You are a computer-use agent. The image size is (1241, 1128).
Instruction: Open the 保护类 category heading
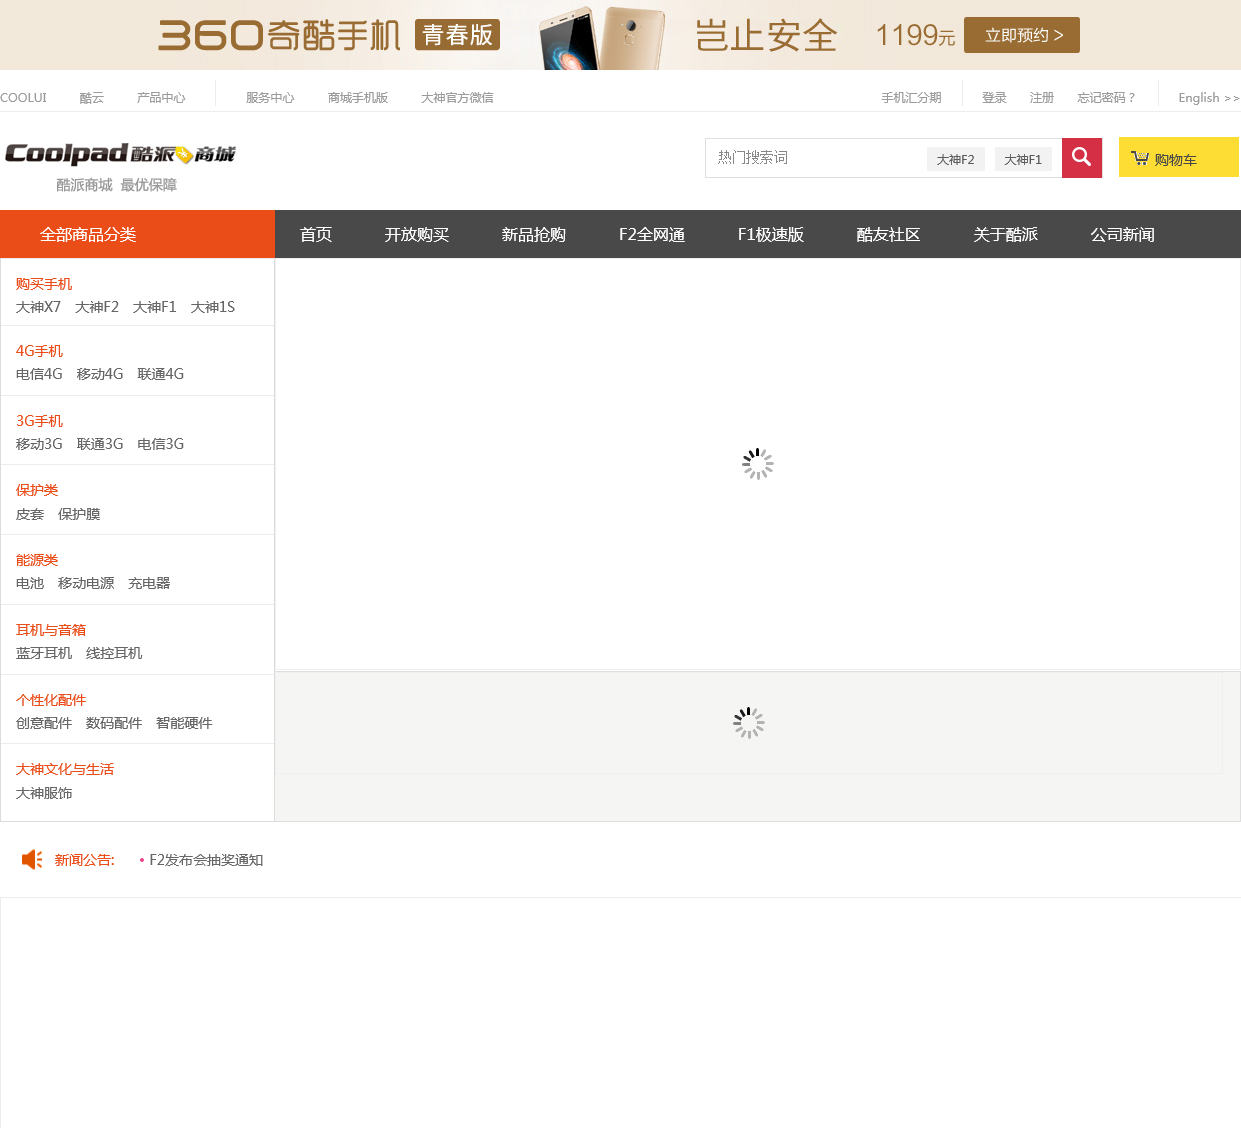pos(37,490)
